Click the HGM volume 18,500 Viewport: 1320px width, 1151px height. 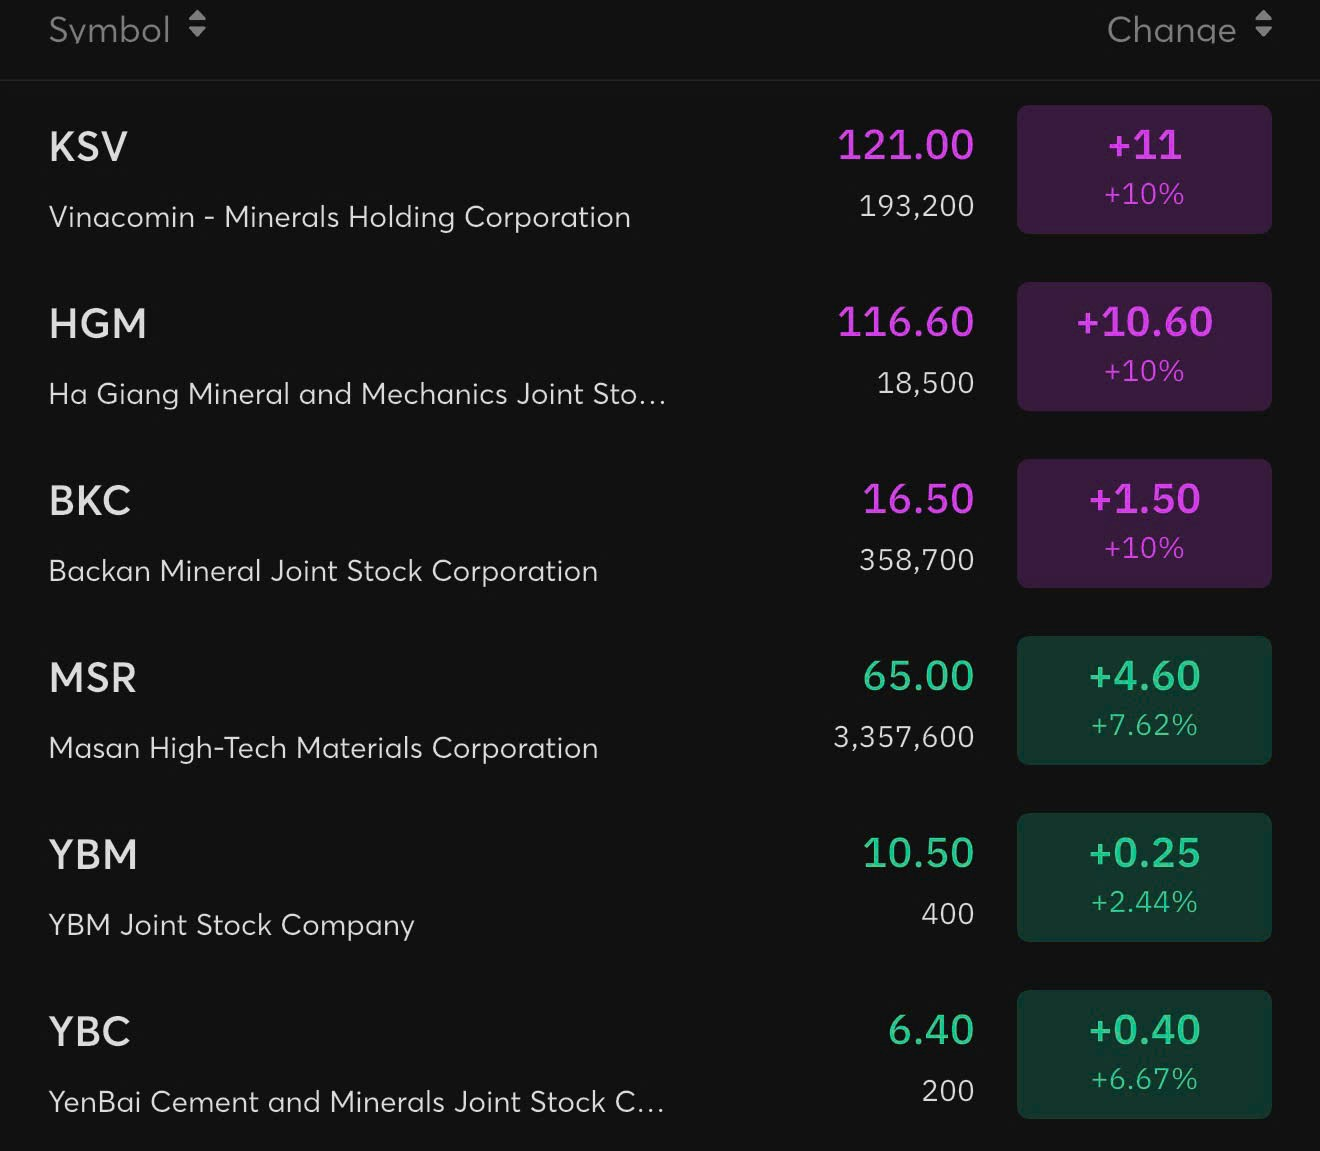click(925, 383)
